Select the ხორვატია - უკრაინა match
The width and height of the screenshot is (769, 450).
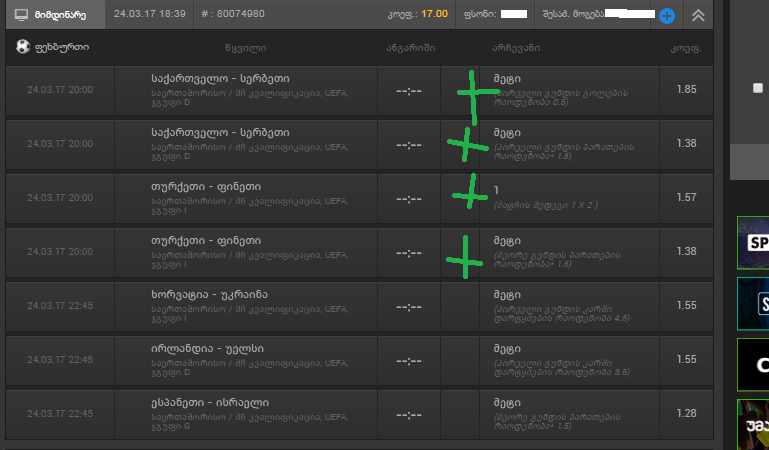(x=359, y=306)
